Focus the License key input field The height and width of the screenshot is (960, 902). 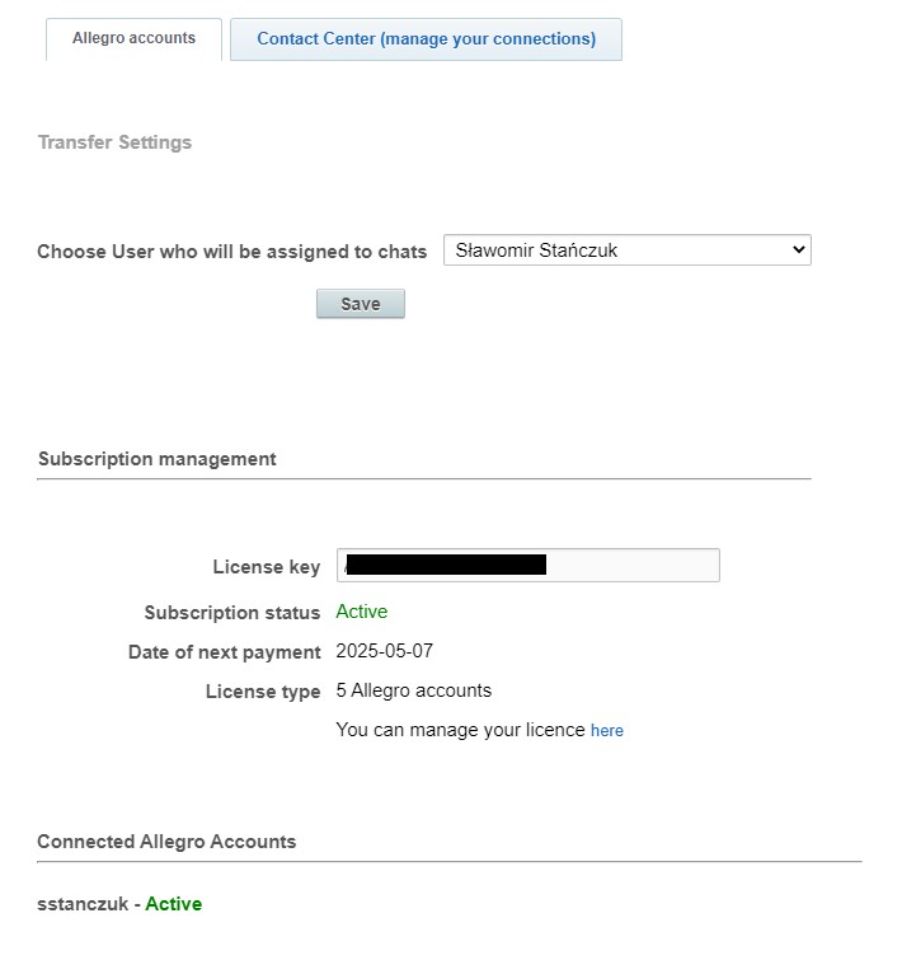pos(632,566)
